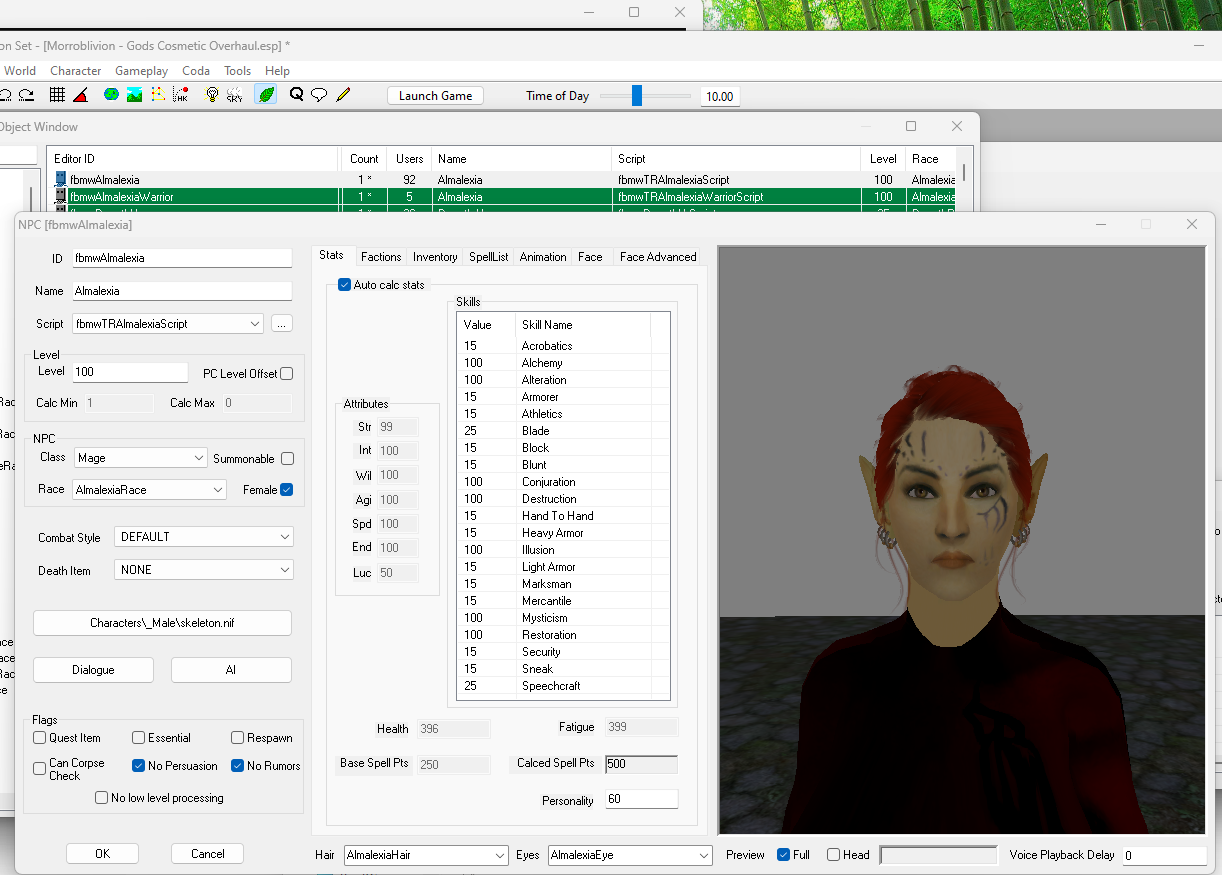
Task: Open the Gameplay menu
Action: tap(141, 71)
